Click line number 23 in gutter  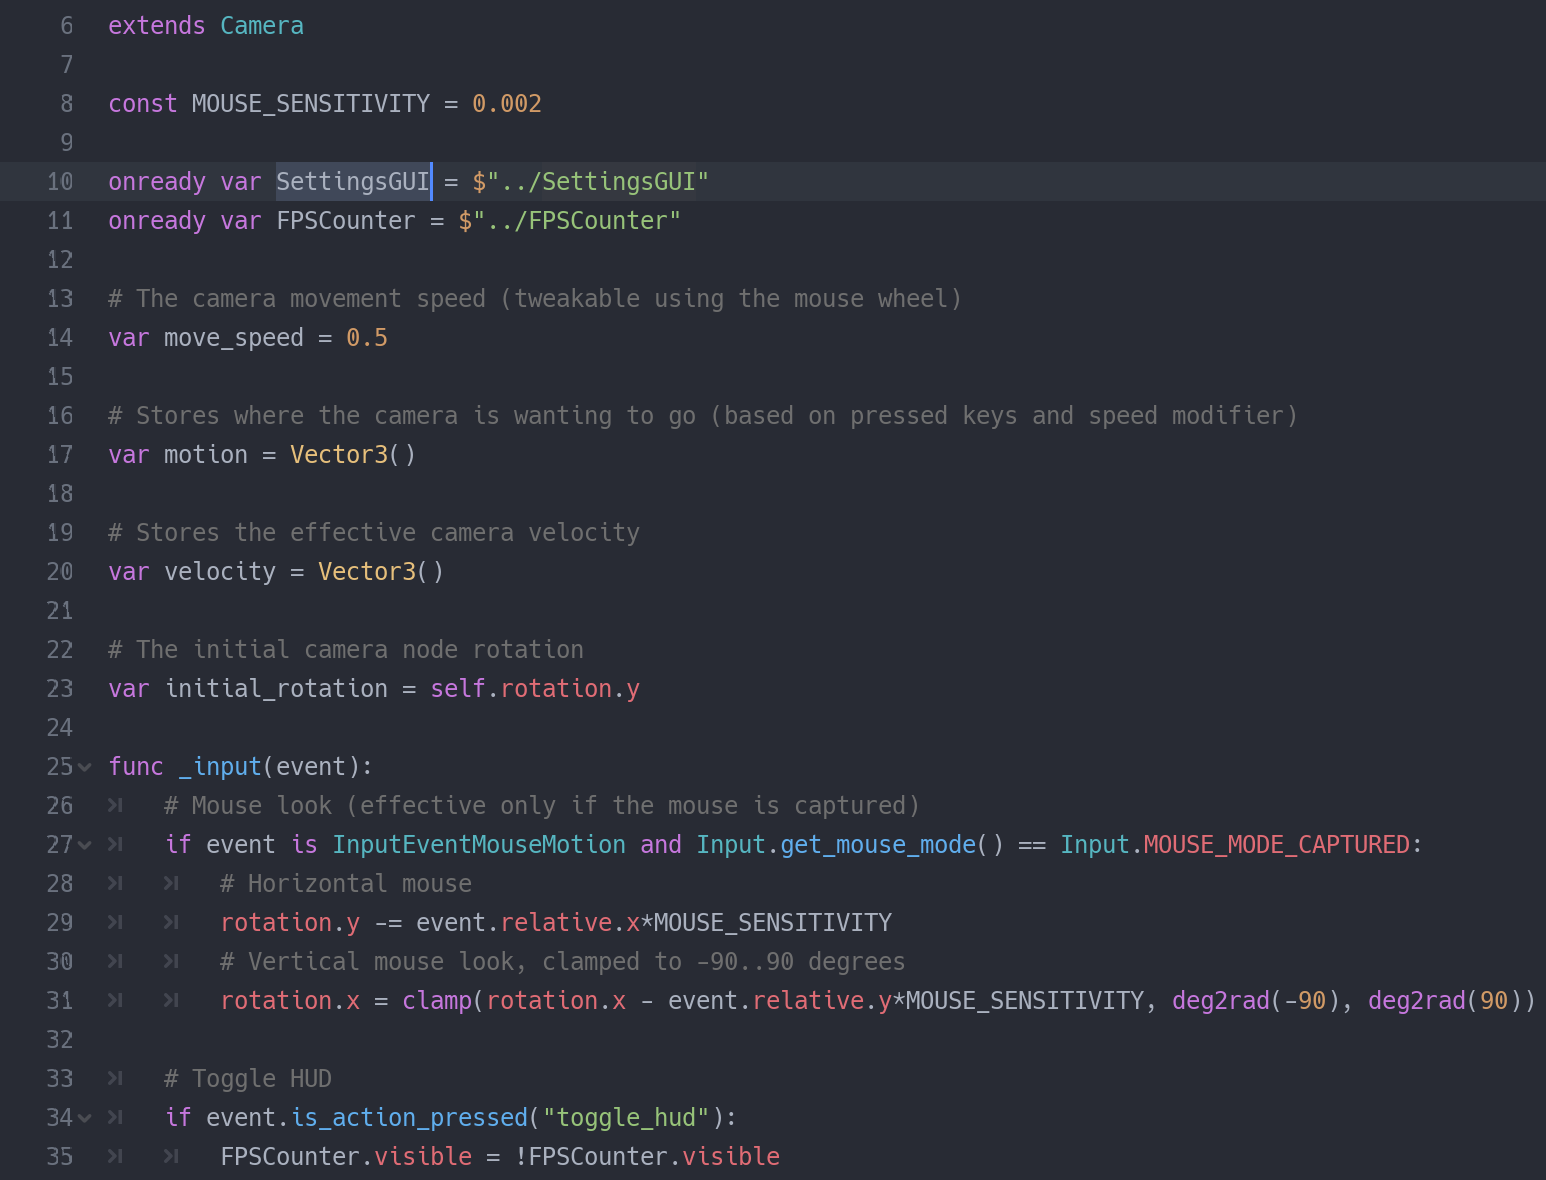pos(60,689)
